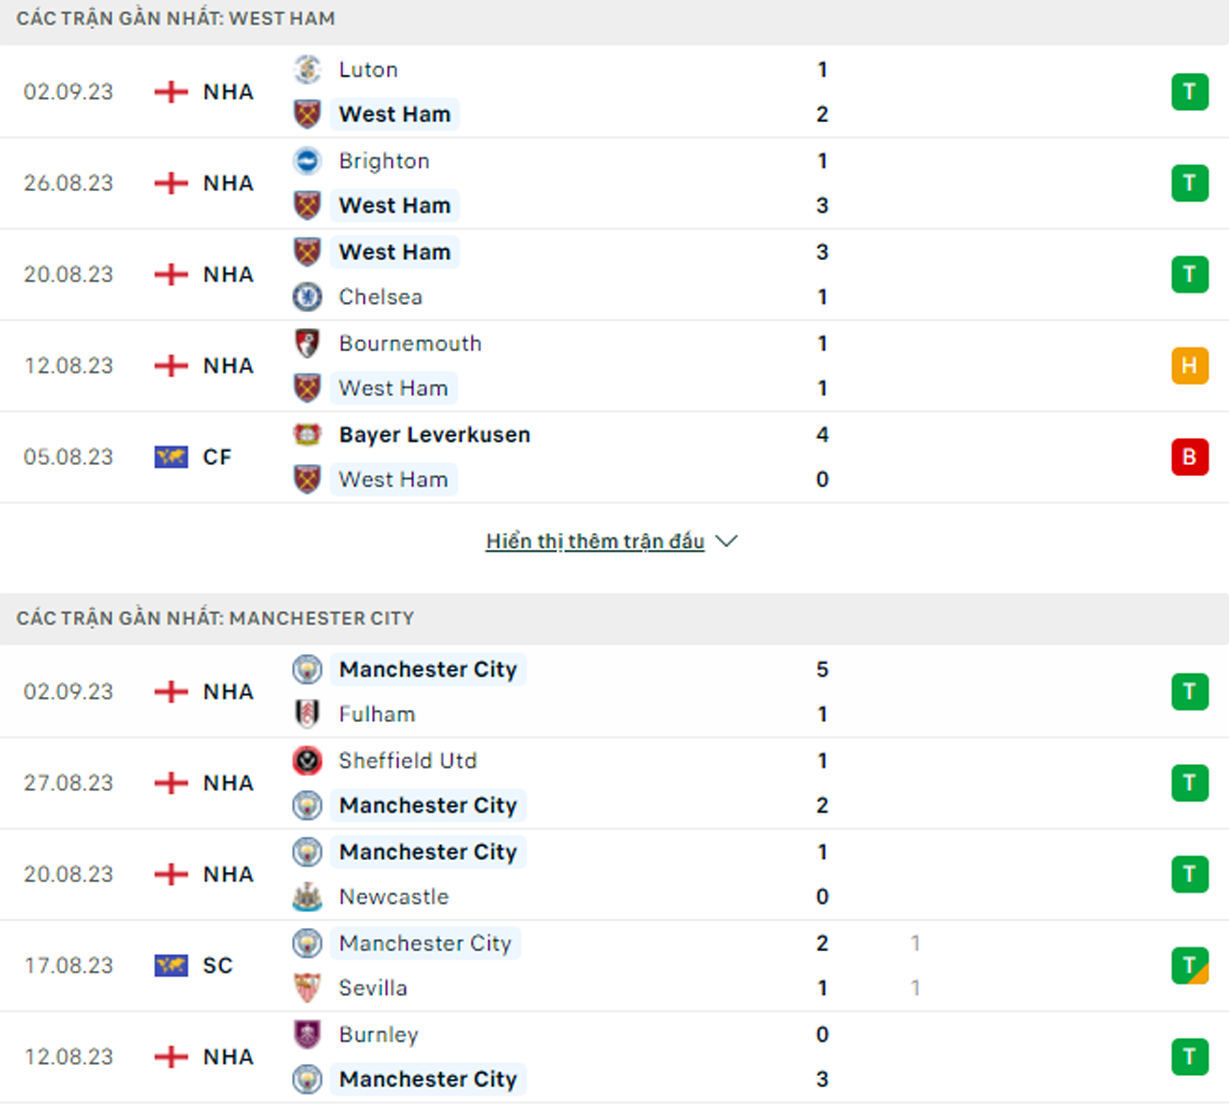Click the Burnley club crest icon
1229x1113 pixels.
pyautogui.click(x=307, y=1034)
